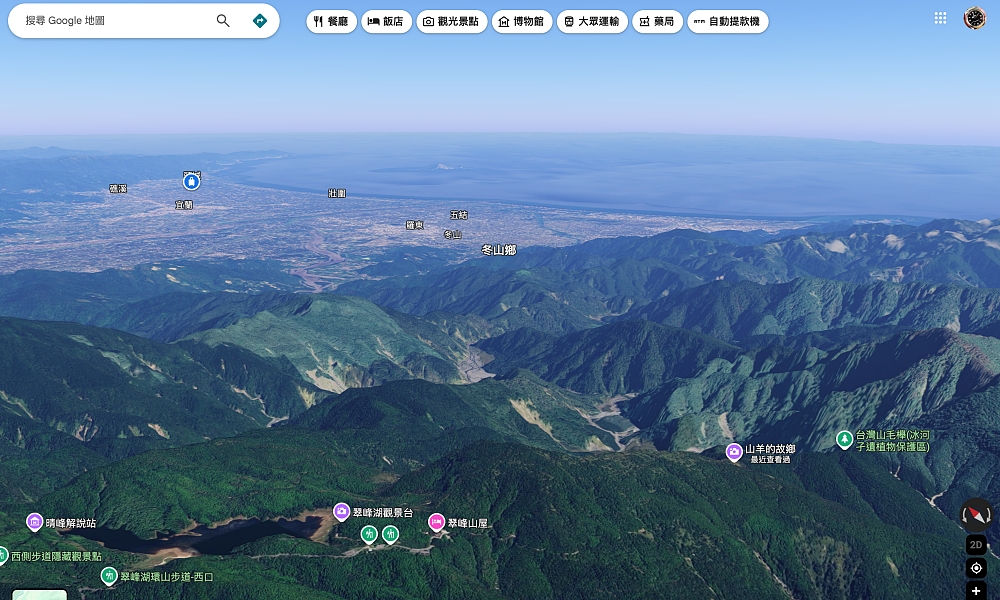Switch to 2D view
Screen dimensions: 1000x600
(976, 545)
